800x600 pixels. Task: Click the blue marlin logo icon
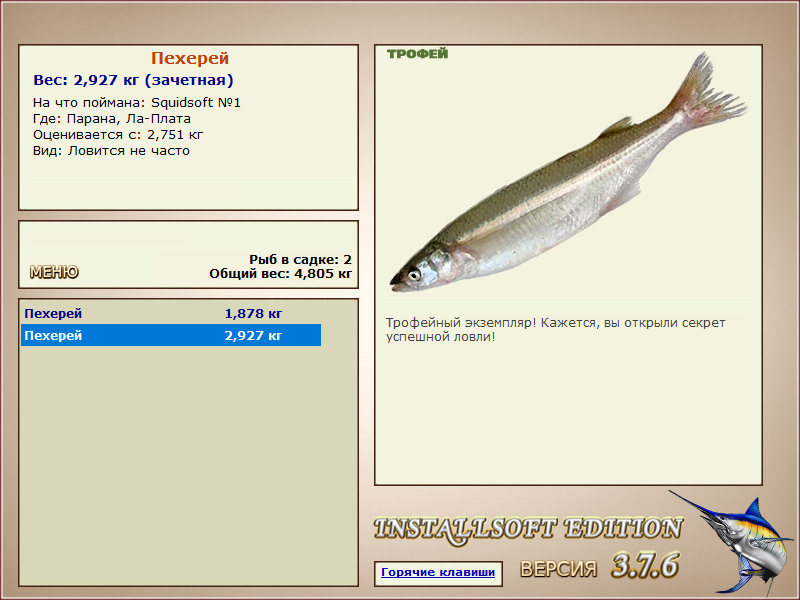pyautogui.click(x=732, y=543)
